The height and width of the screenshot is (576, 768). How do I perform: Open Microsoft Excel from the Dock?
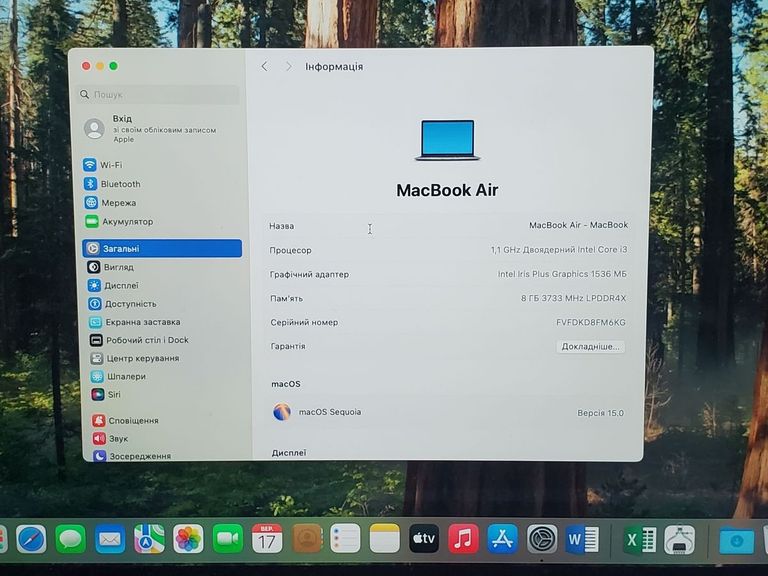point(639,540)
